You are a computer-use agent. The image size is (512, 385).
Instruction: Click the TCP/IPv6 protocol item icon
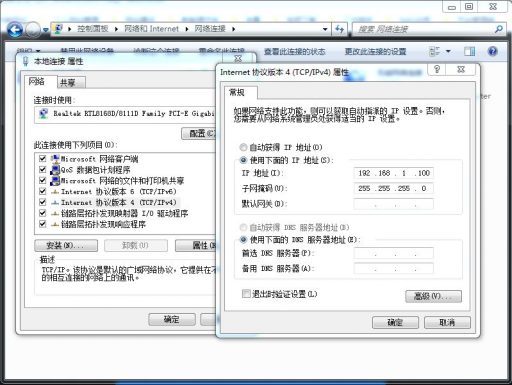pyautogui.click(x=55, y=192)
